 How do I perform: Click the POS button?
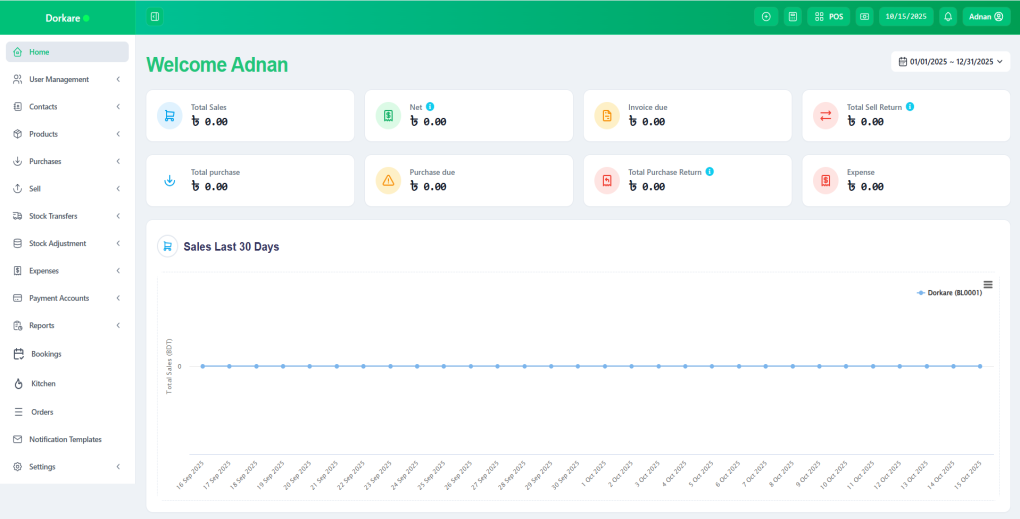[829, 17]
